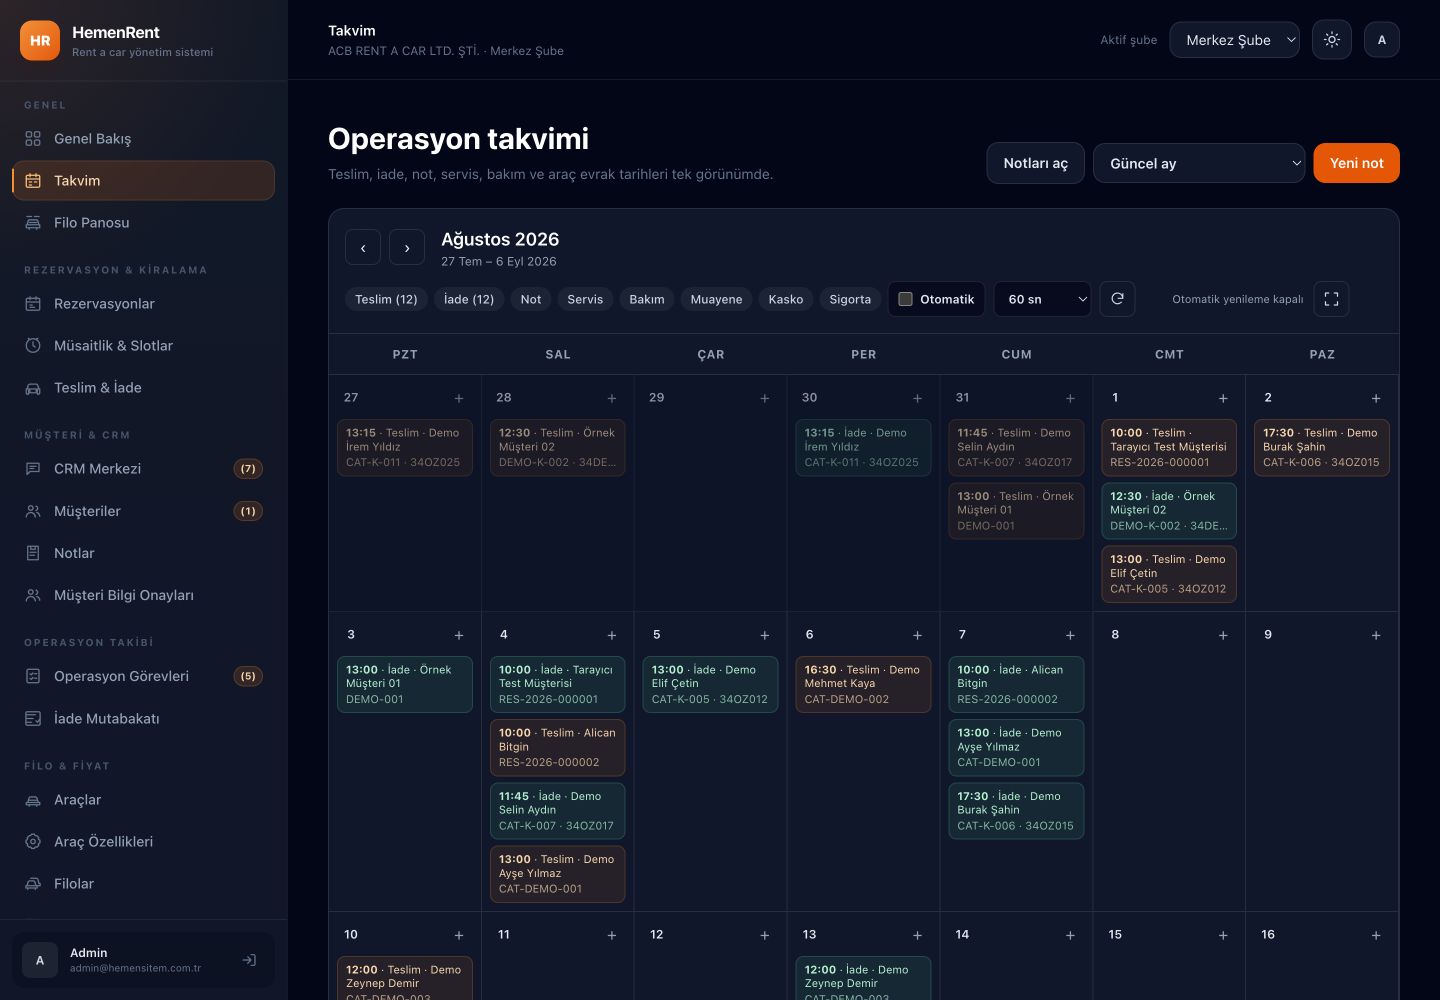
Task: Go to Rezervasyonlar in the sidebar
Action: click(x=144, y=304)
